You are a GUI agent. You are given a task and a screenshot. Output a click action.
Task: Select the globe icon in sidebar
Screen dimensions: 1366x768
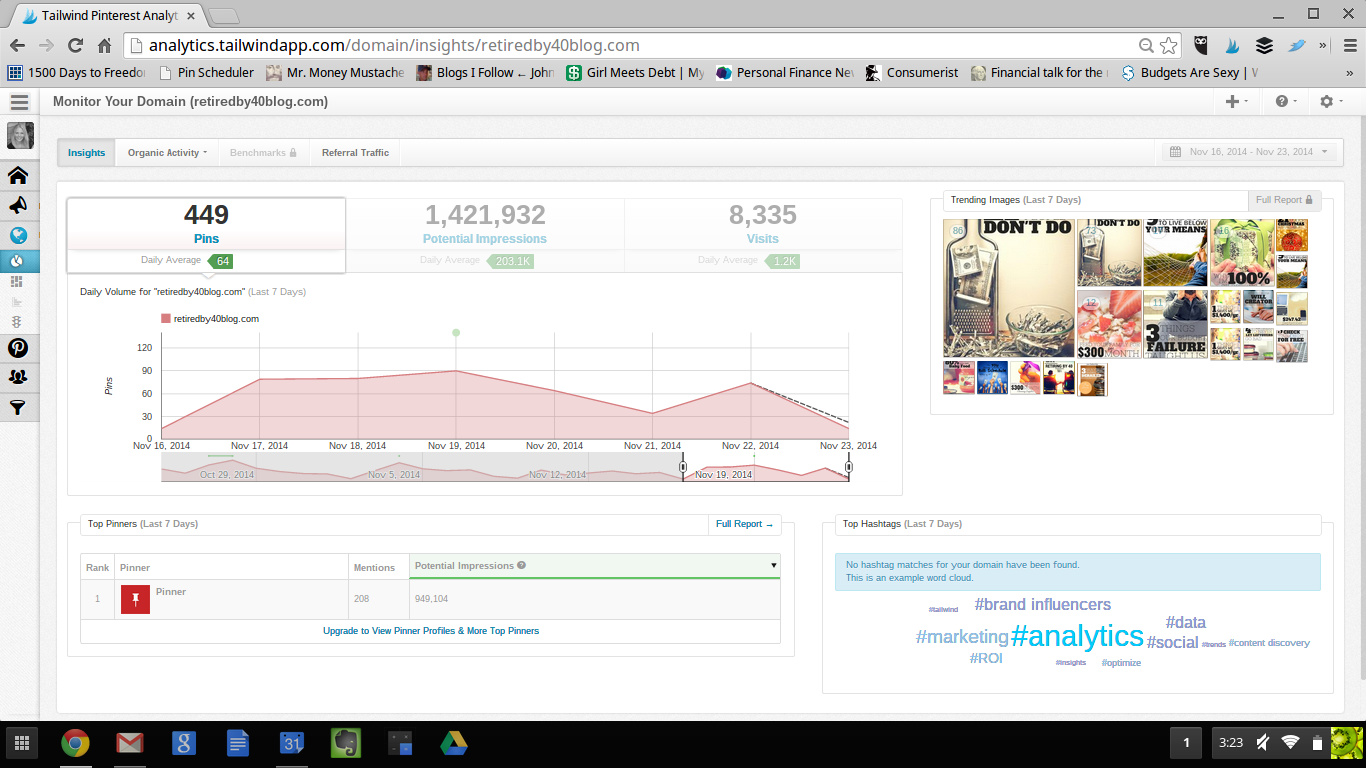pyautogui.click(x=18, y=236)
